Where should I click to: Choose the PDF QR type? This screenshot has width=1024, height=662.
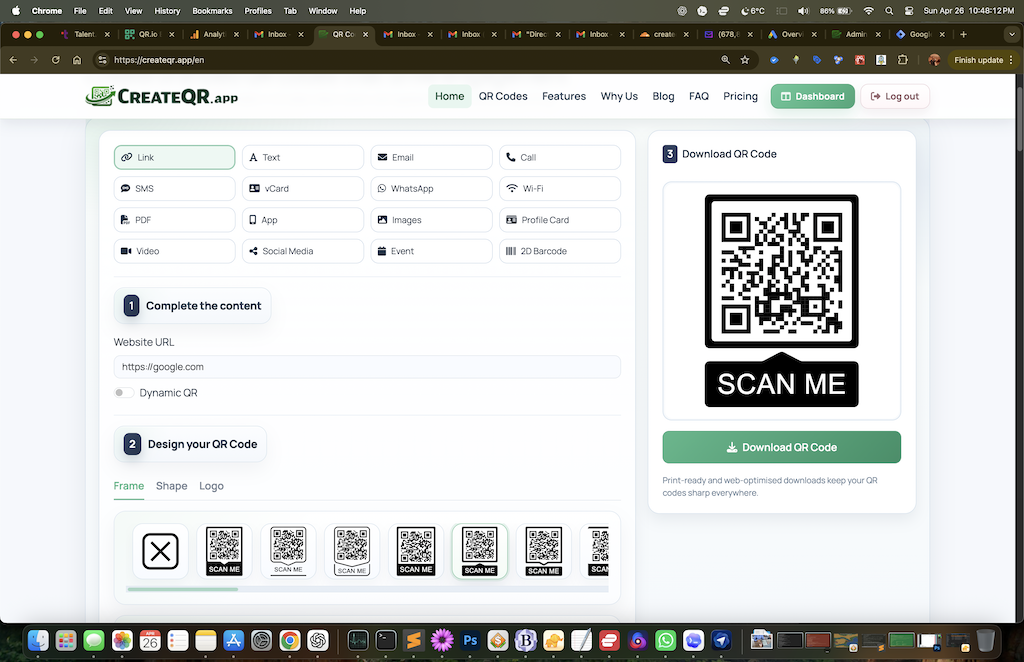click(174, 220)
